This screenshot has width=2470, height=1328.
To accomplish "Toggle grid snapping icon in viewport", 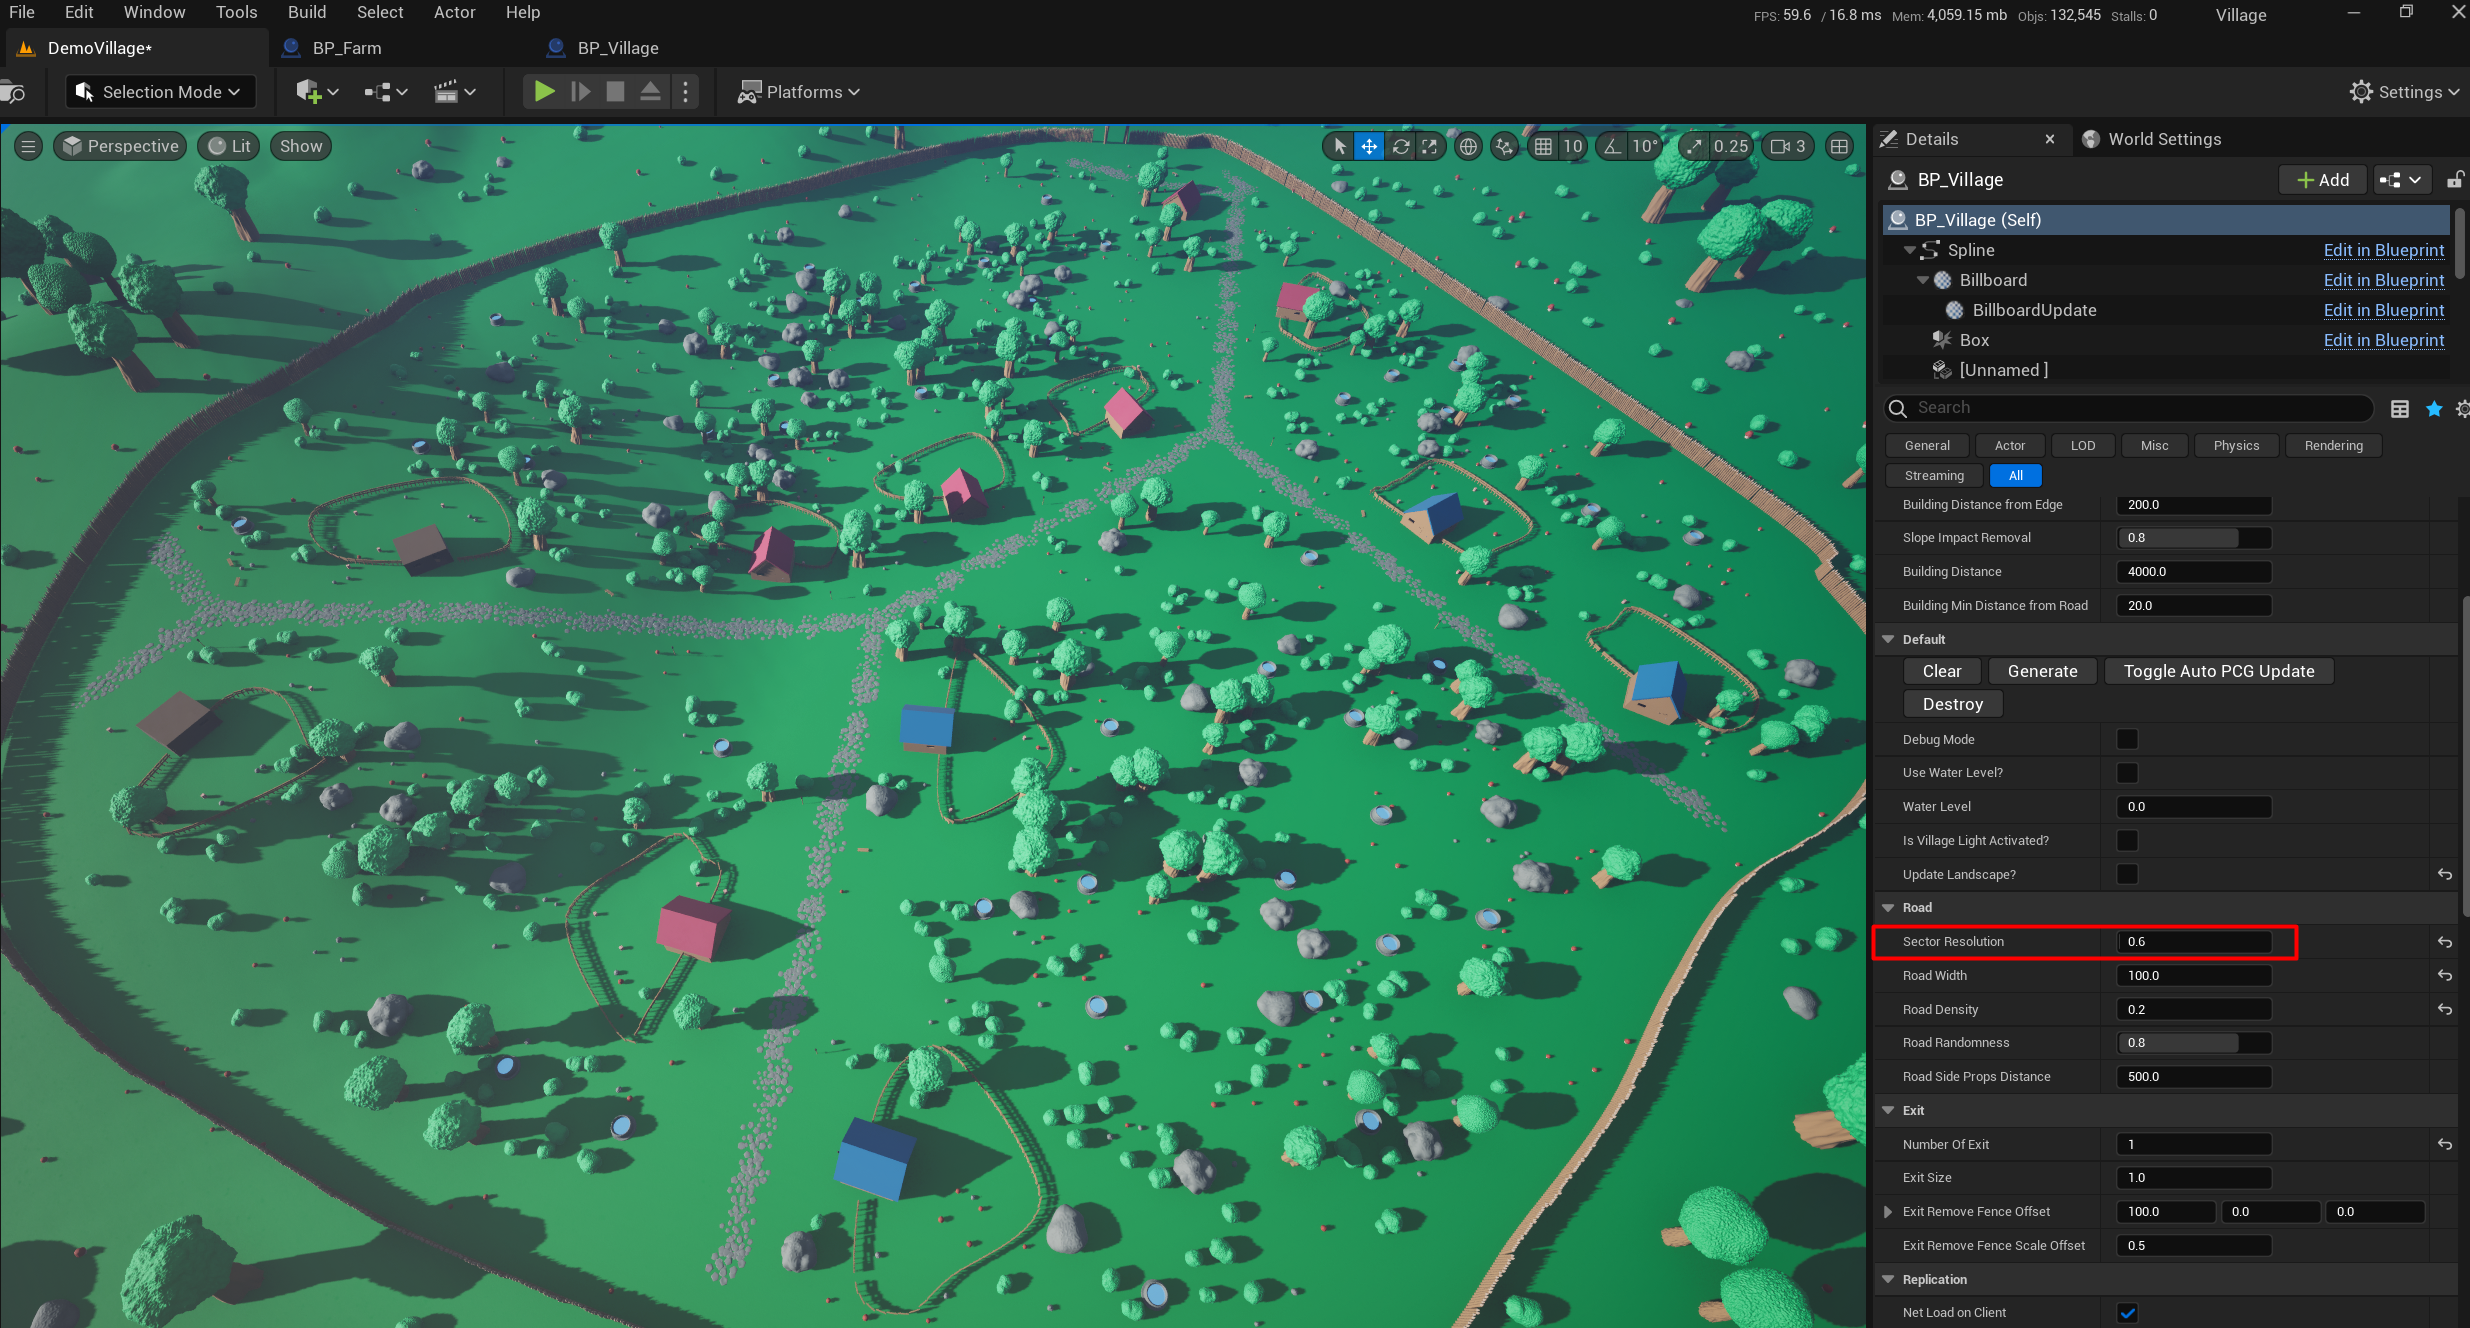I will click(x=1544, y=146).
